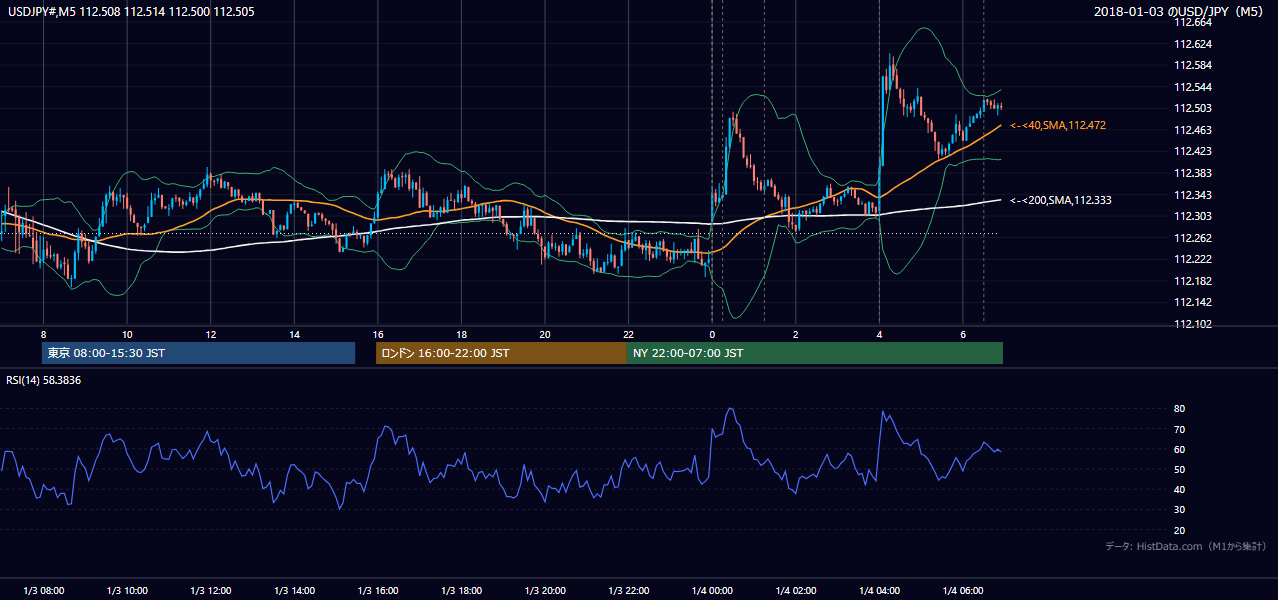Click the 1/3 22:00 time label
The image size is (1278, 600).
tap(628, 591)
